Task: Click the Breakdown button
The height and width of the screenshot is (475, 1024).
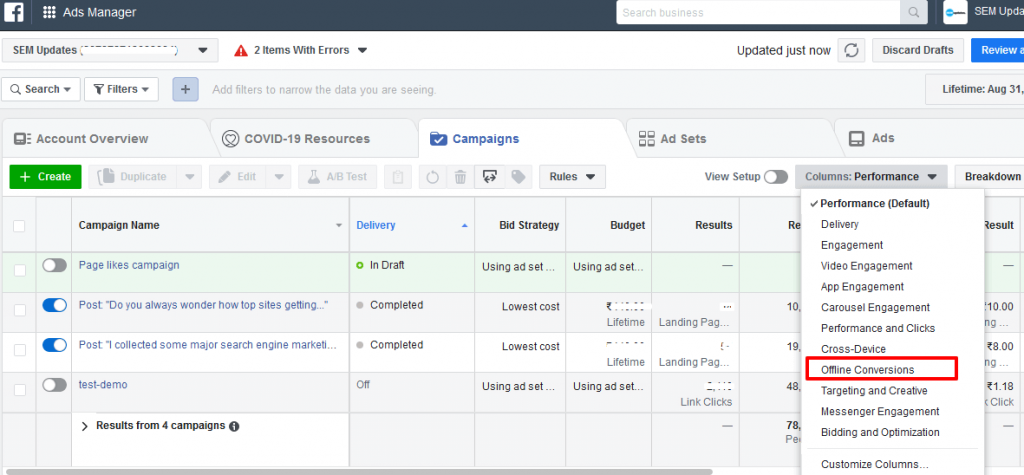Action: click(990, 176)
